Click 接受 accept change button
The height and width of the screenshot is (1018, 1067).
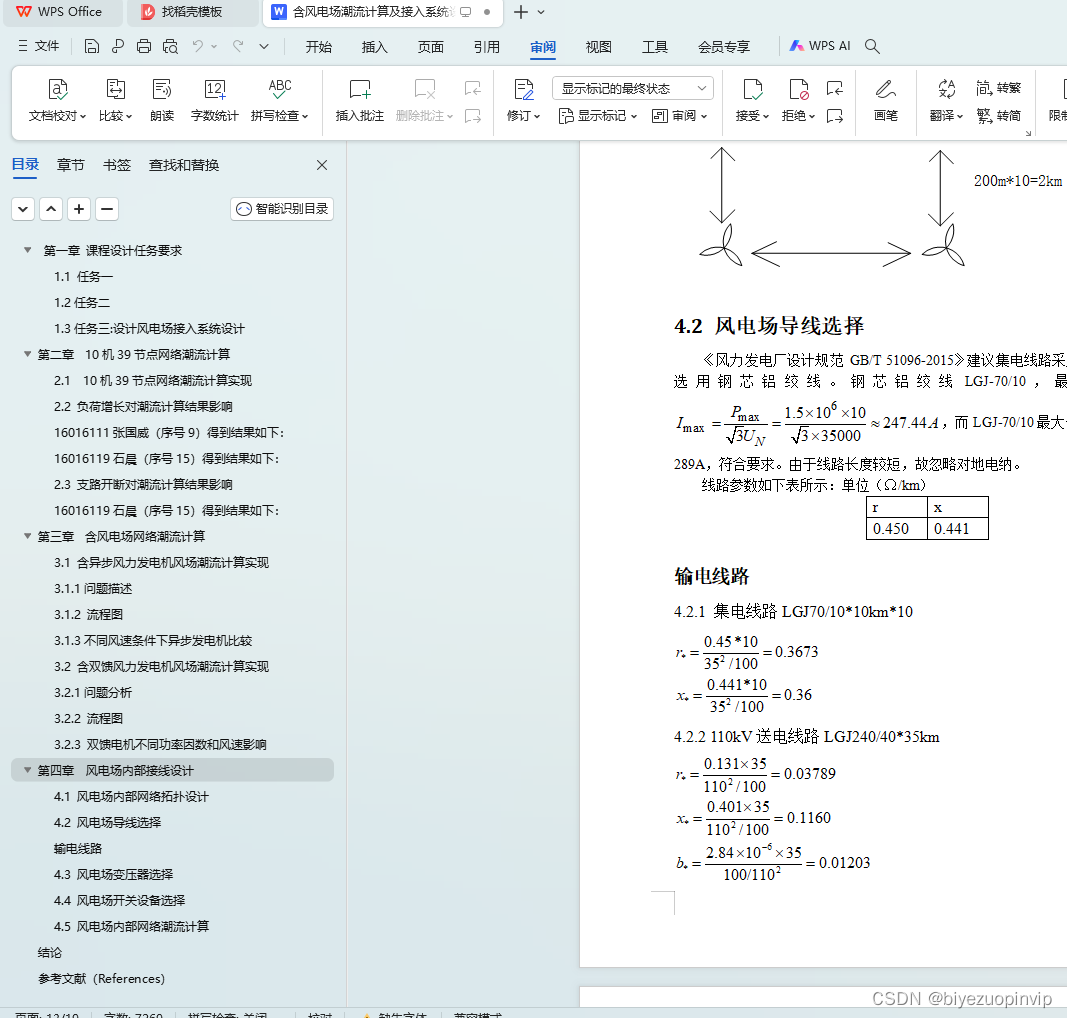point(752,100)
